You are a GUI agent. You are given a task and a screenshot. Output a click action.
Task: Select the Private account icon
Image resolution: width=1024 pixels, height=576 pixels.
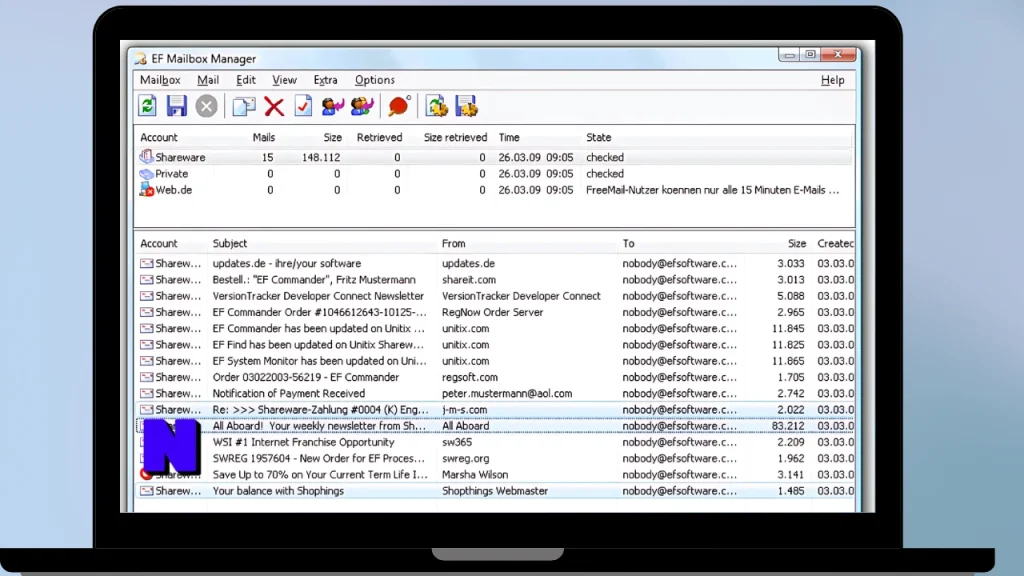[x=146, y=174]
